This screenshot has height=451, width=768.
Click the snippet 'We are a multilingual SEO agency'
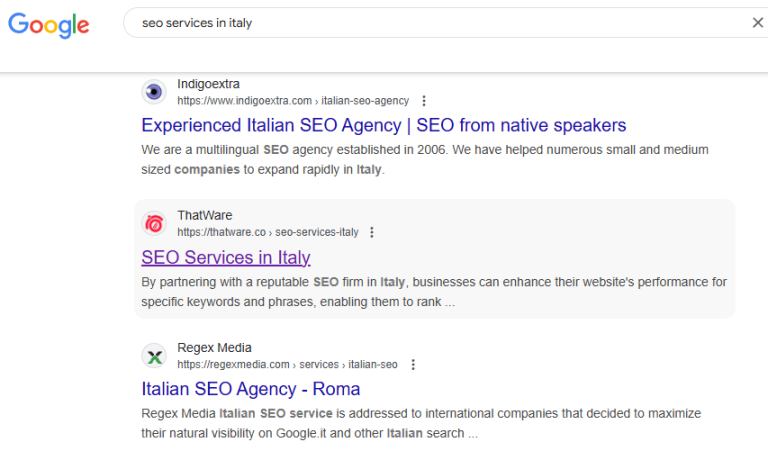pos(425,160)
